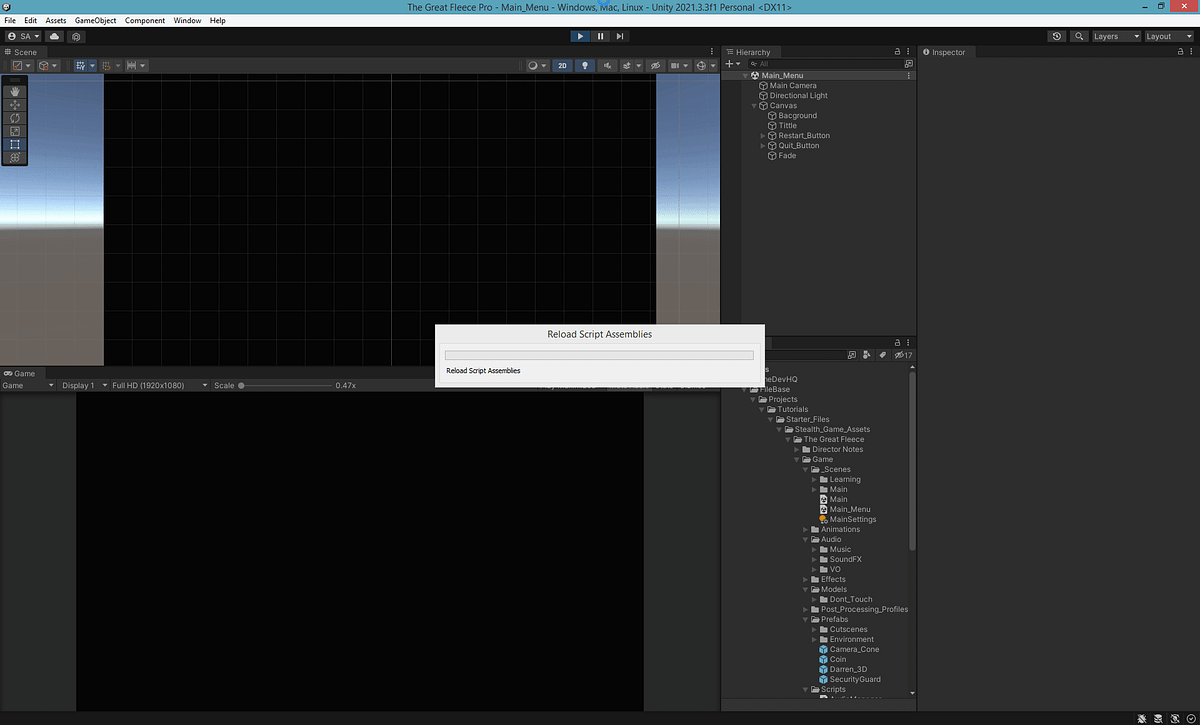This screenshot has width=1200, height=725.
Task: Toggle the scene lighting bulb icon
Action: [x=585, y=65]
